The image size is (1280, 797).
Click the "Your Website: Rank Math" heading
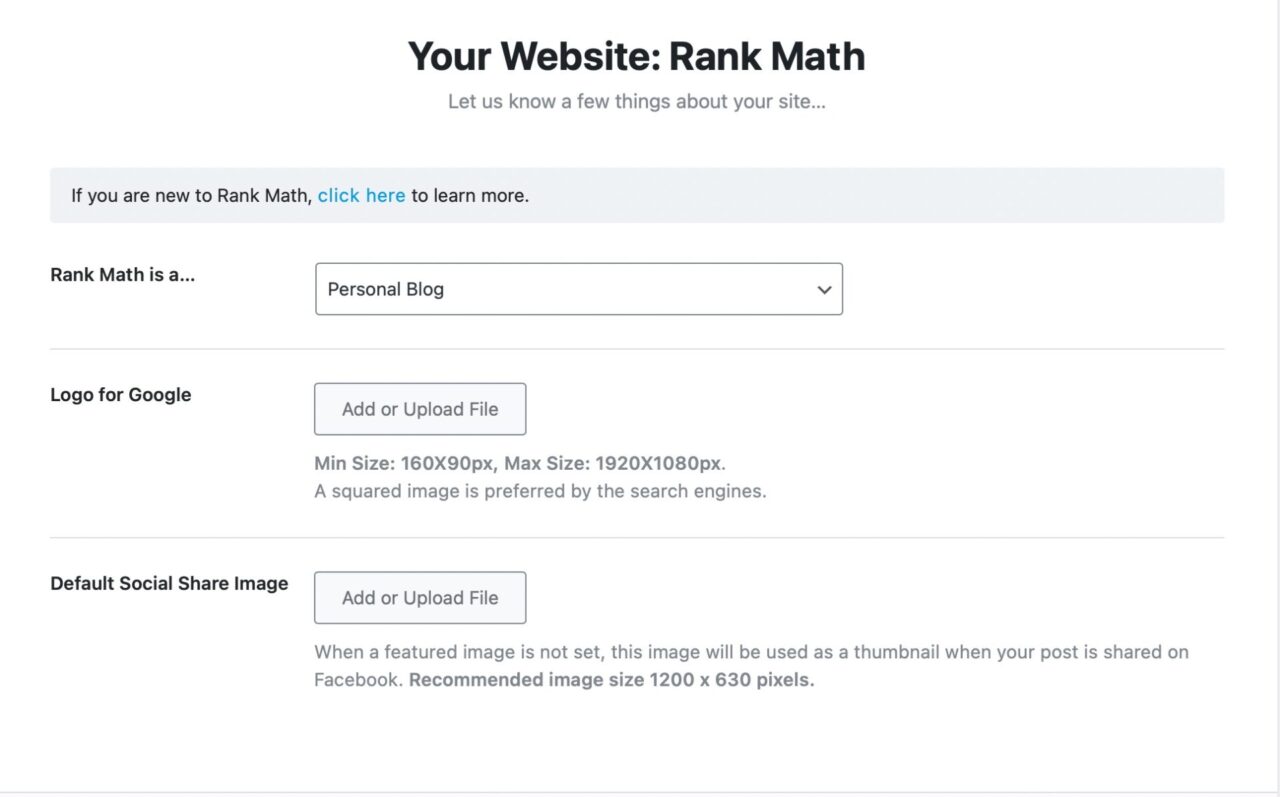pyautogui.click(x=636, y=57)
